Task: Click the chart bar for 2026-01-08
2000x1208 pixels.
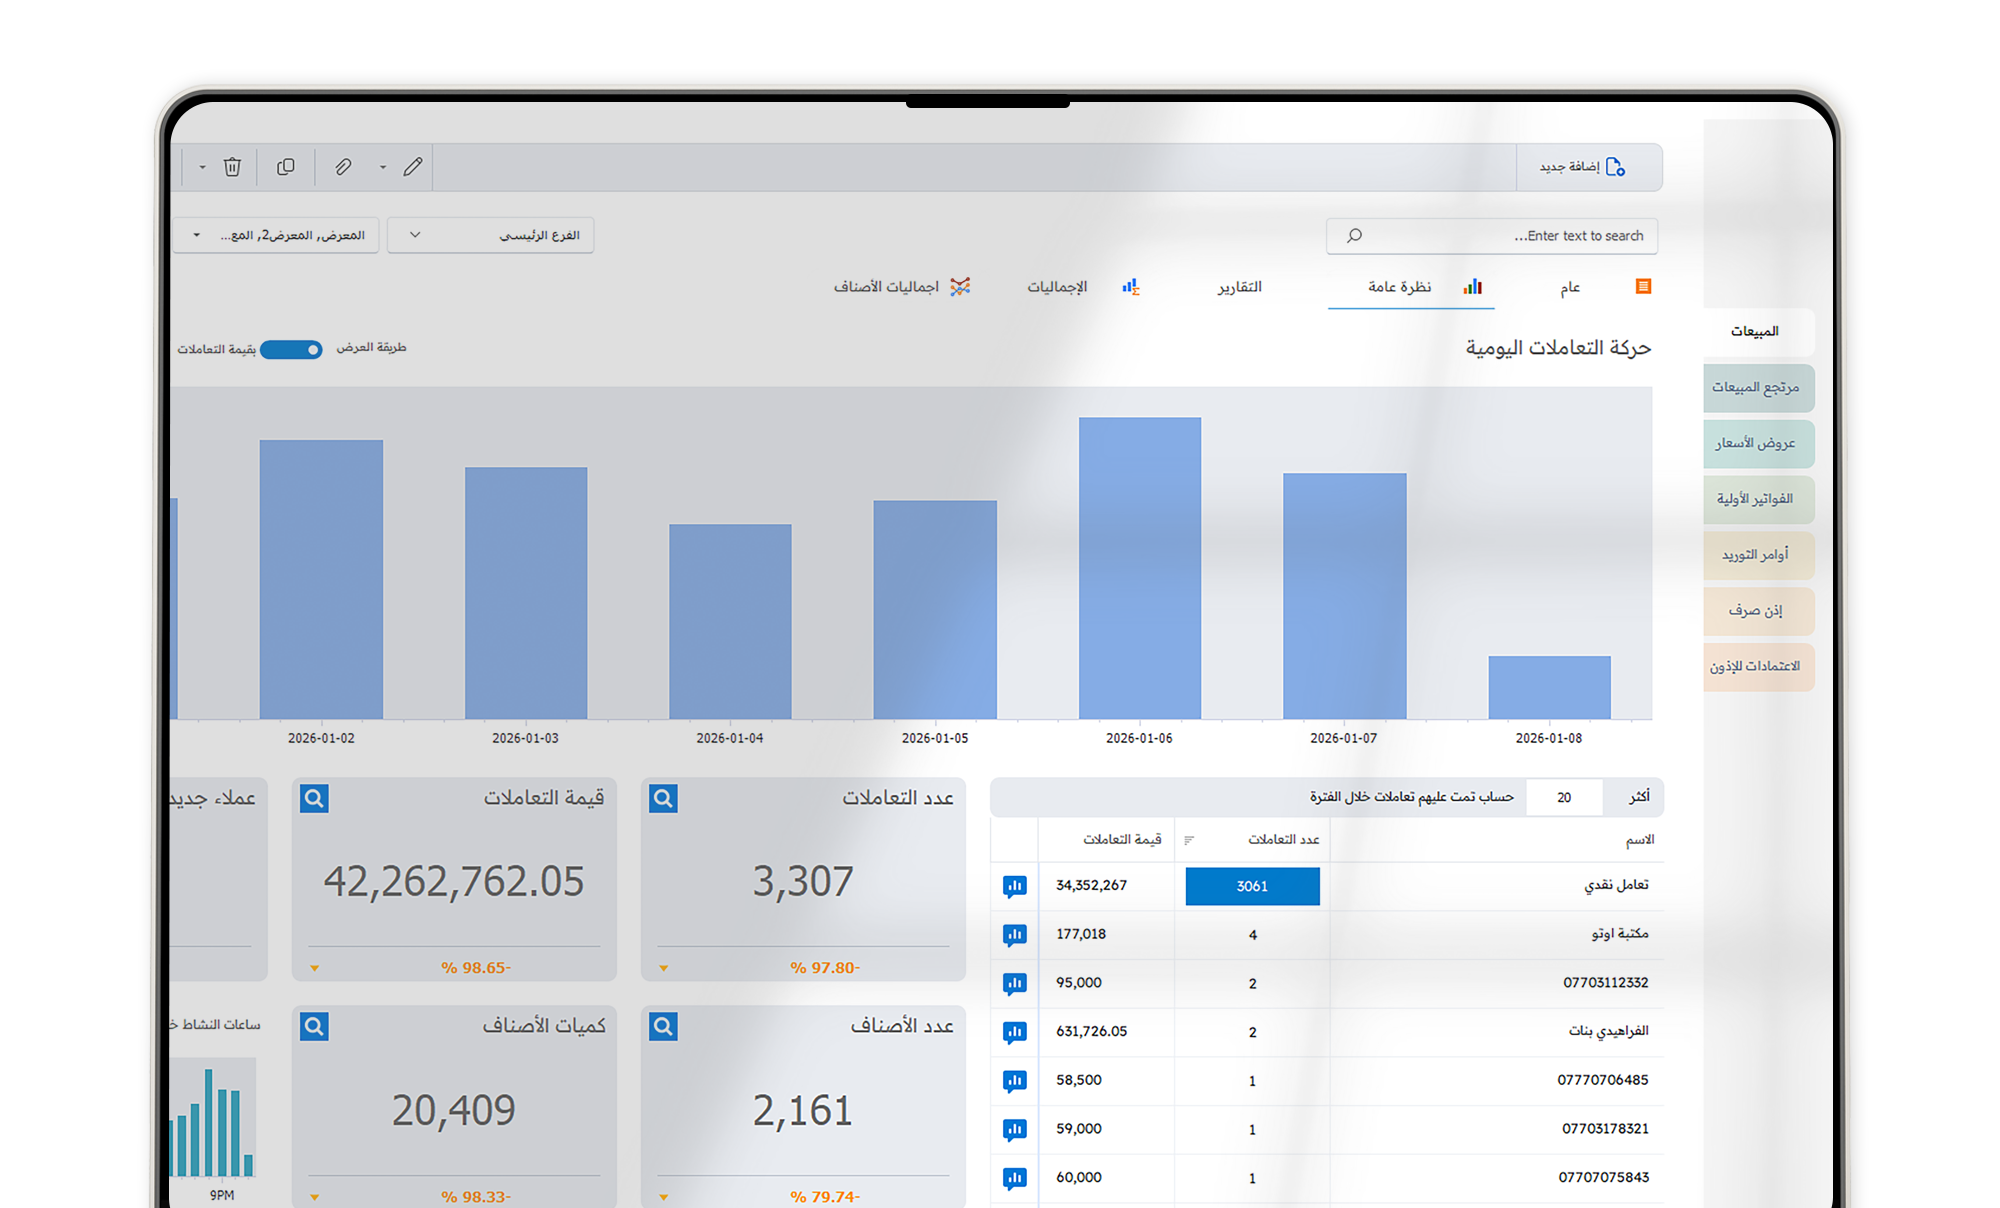Action: tap(1549, 687)
